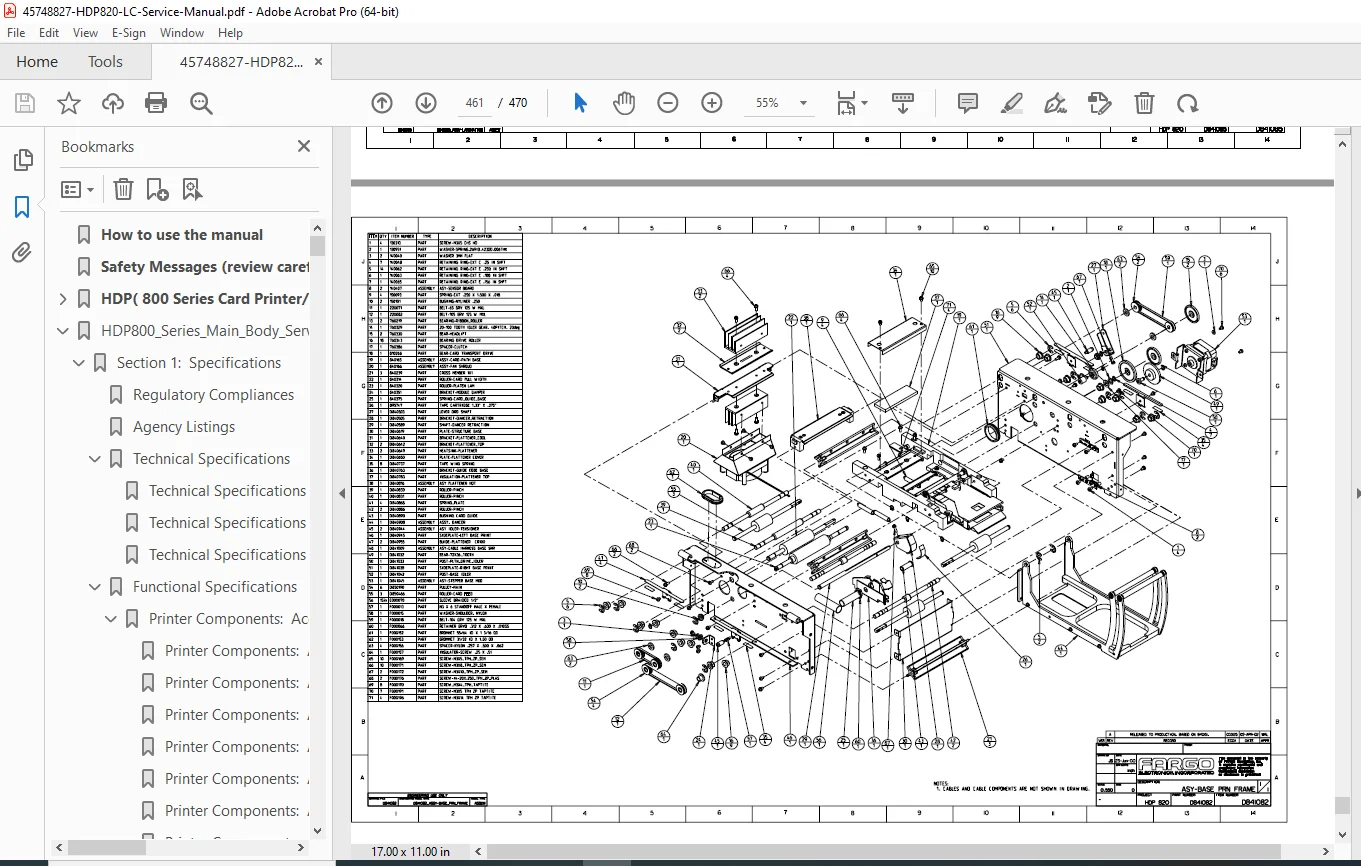
Task: Click the current page number field
Action: (x=475, y=103)
